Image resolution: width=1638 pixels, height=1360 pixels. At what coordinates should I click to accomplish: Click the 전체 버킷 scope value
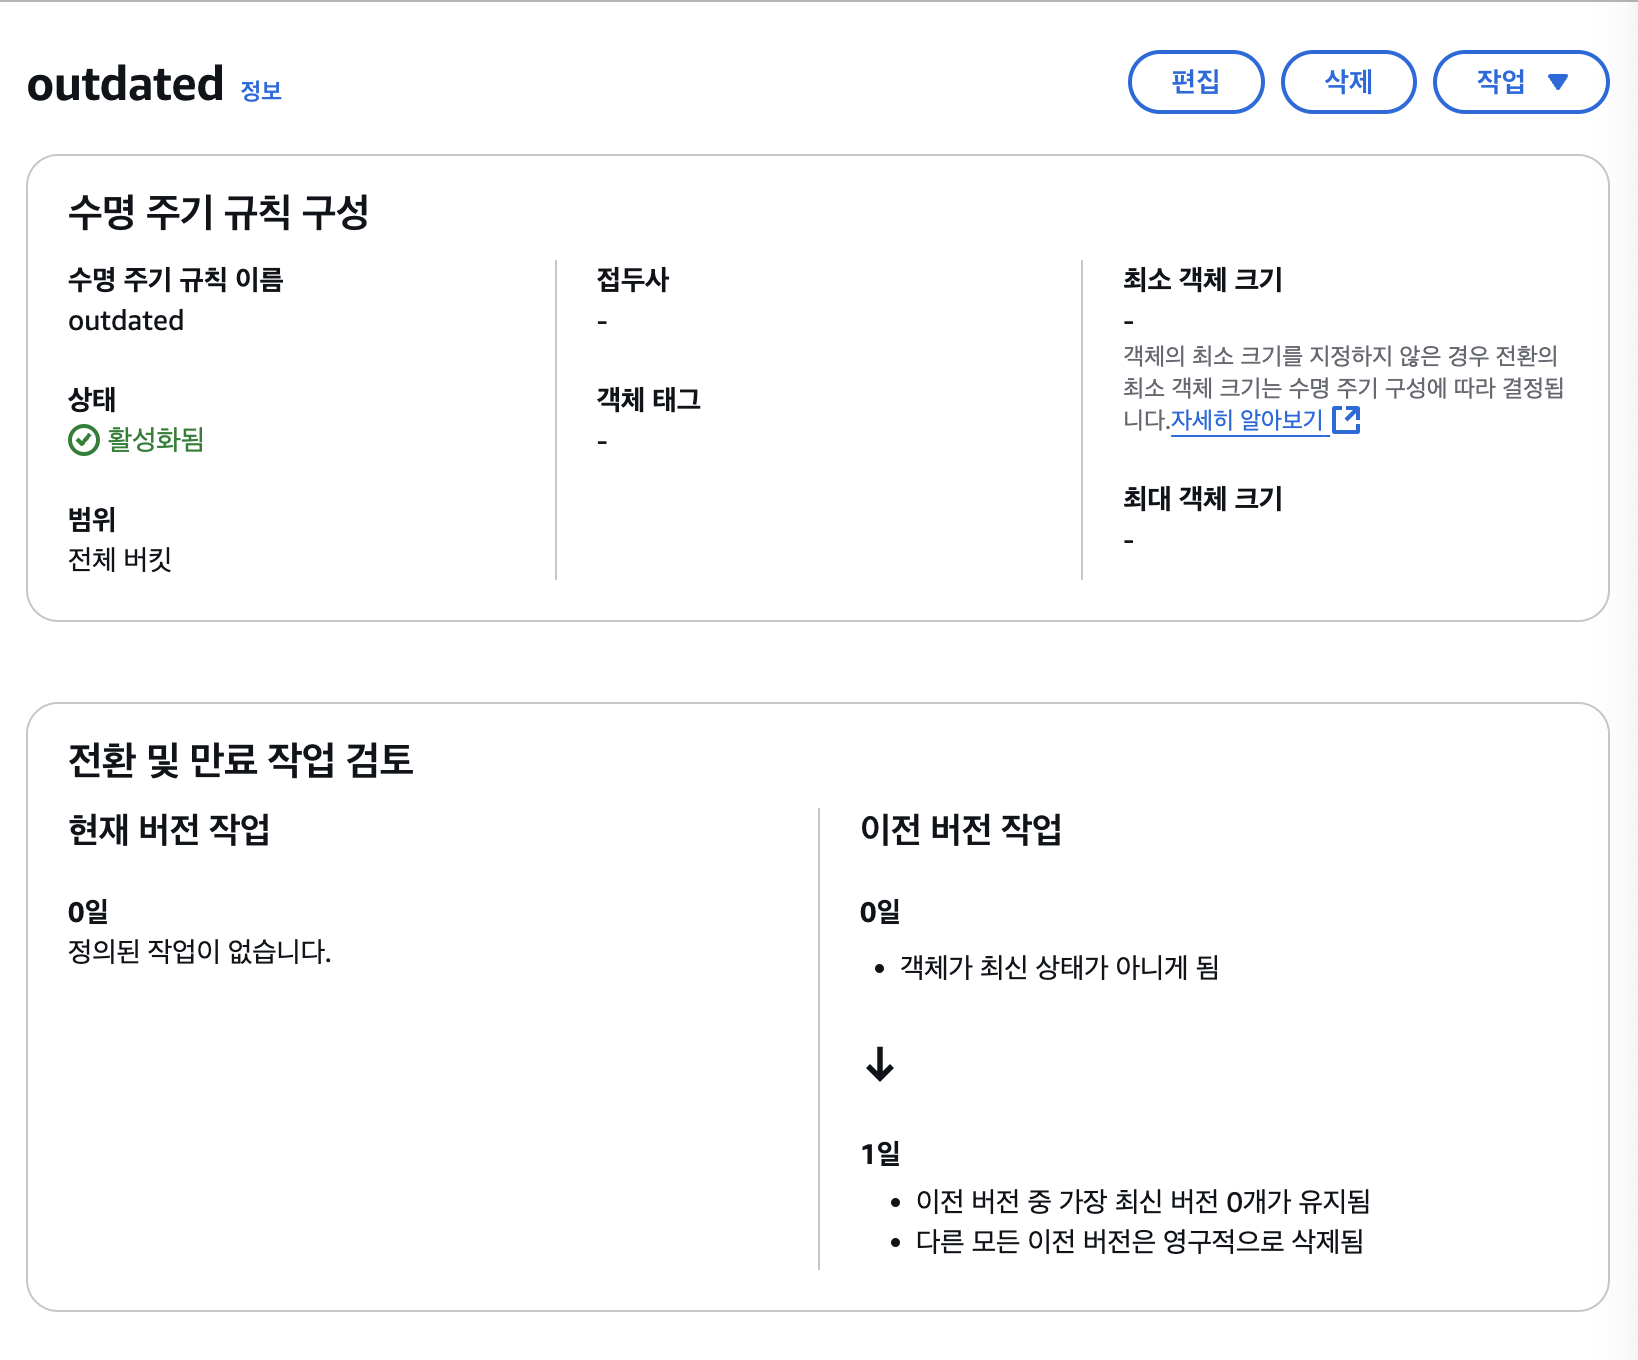pyautogui.click(x=120, y=559)
